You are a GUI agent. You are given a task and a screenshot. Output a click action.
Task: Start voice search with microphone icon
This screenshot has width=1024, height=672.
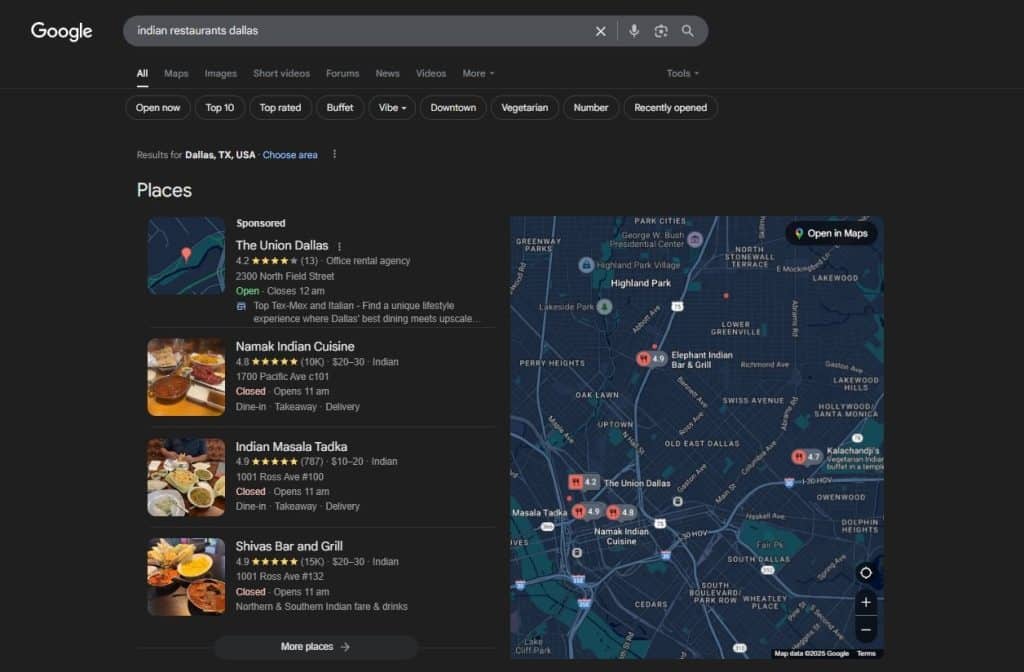coord(633,31)
